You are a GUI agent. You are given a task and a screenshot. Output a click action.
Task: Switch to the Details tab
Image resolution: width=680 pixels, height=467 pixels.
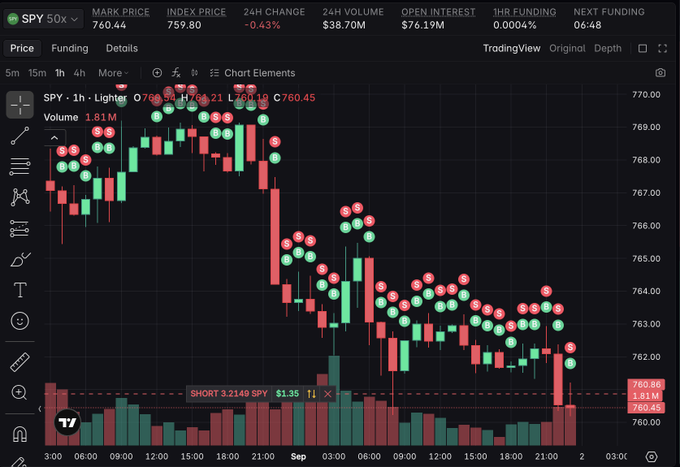(x=122, y=48)
